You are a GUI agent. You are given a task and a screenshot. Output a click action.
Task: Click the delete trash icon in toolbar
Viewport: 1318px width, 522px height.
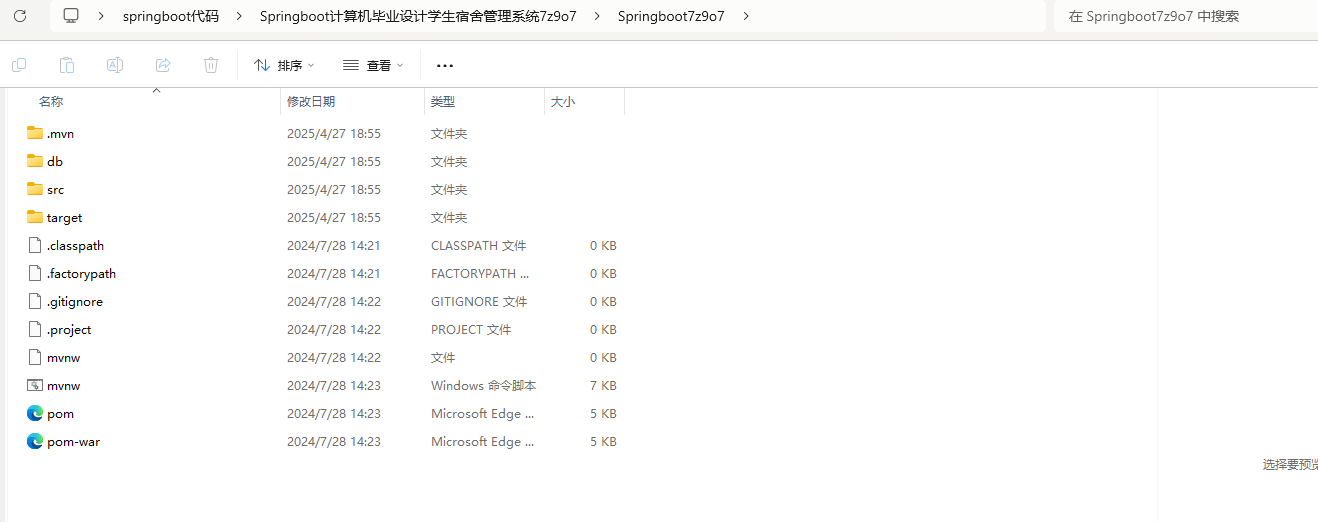pyautogui.click(x=211, y=65)
